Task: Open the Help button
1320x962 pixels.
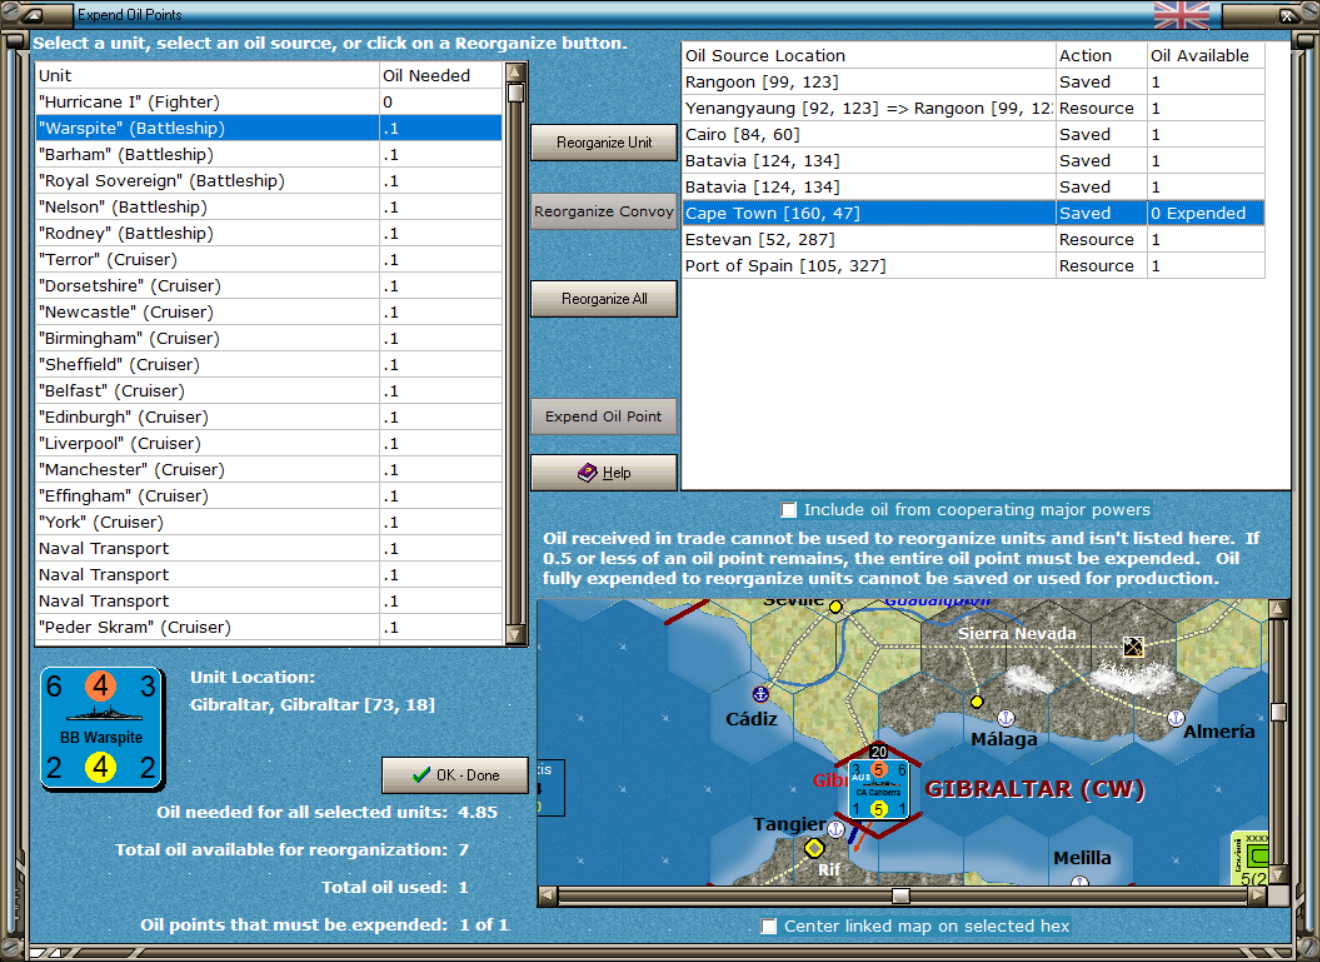Action: pos(604,472)
